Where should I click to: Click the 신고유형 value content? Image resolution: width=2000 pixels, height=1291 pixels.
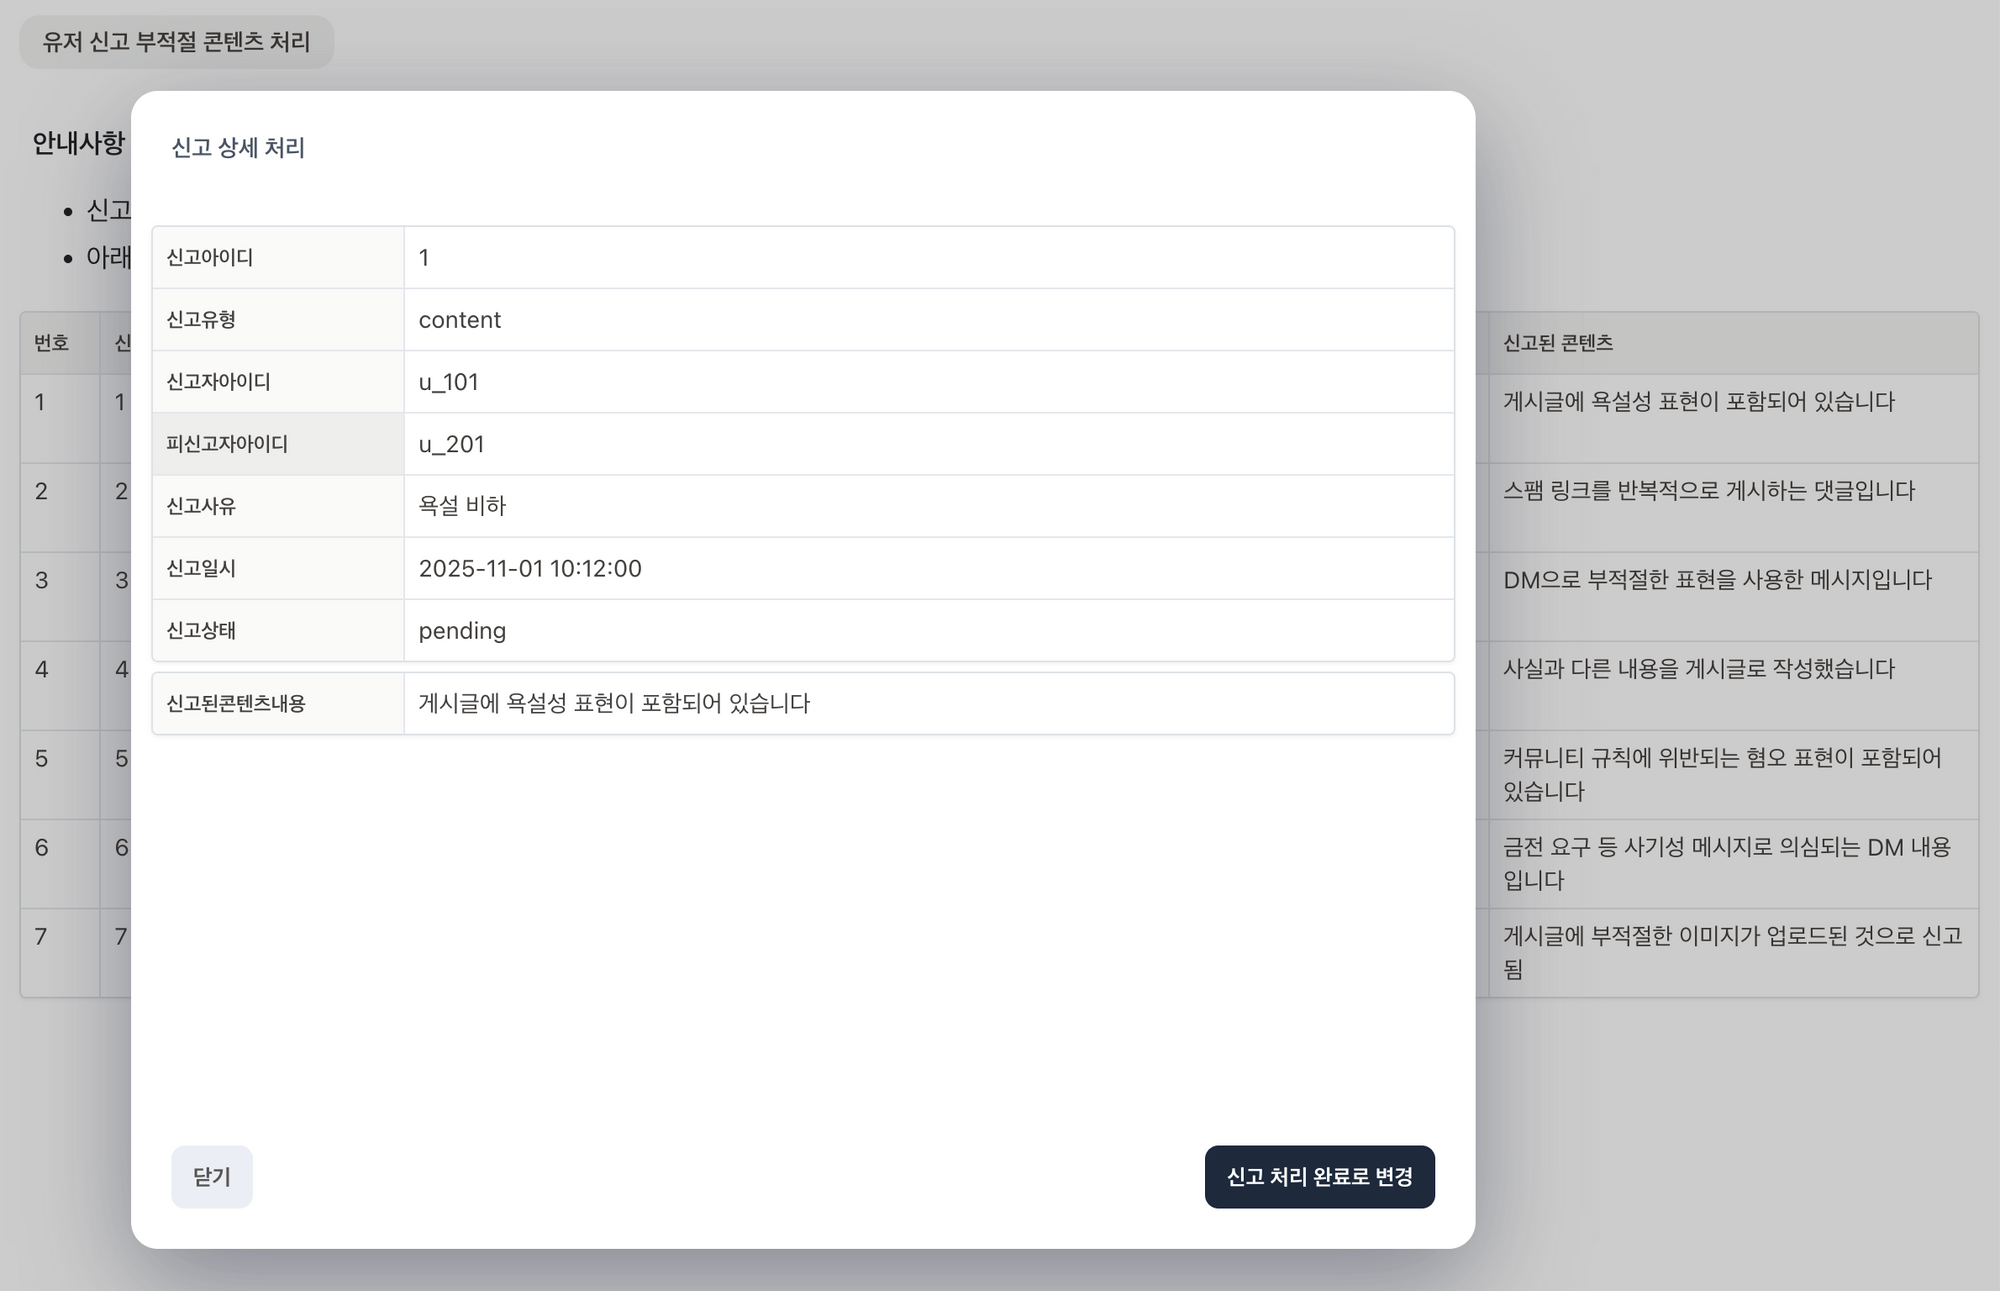459,320
